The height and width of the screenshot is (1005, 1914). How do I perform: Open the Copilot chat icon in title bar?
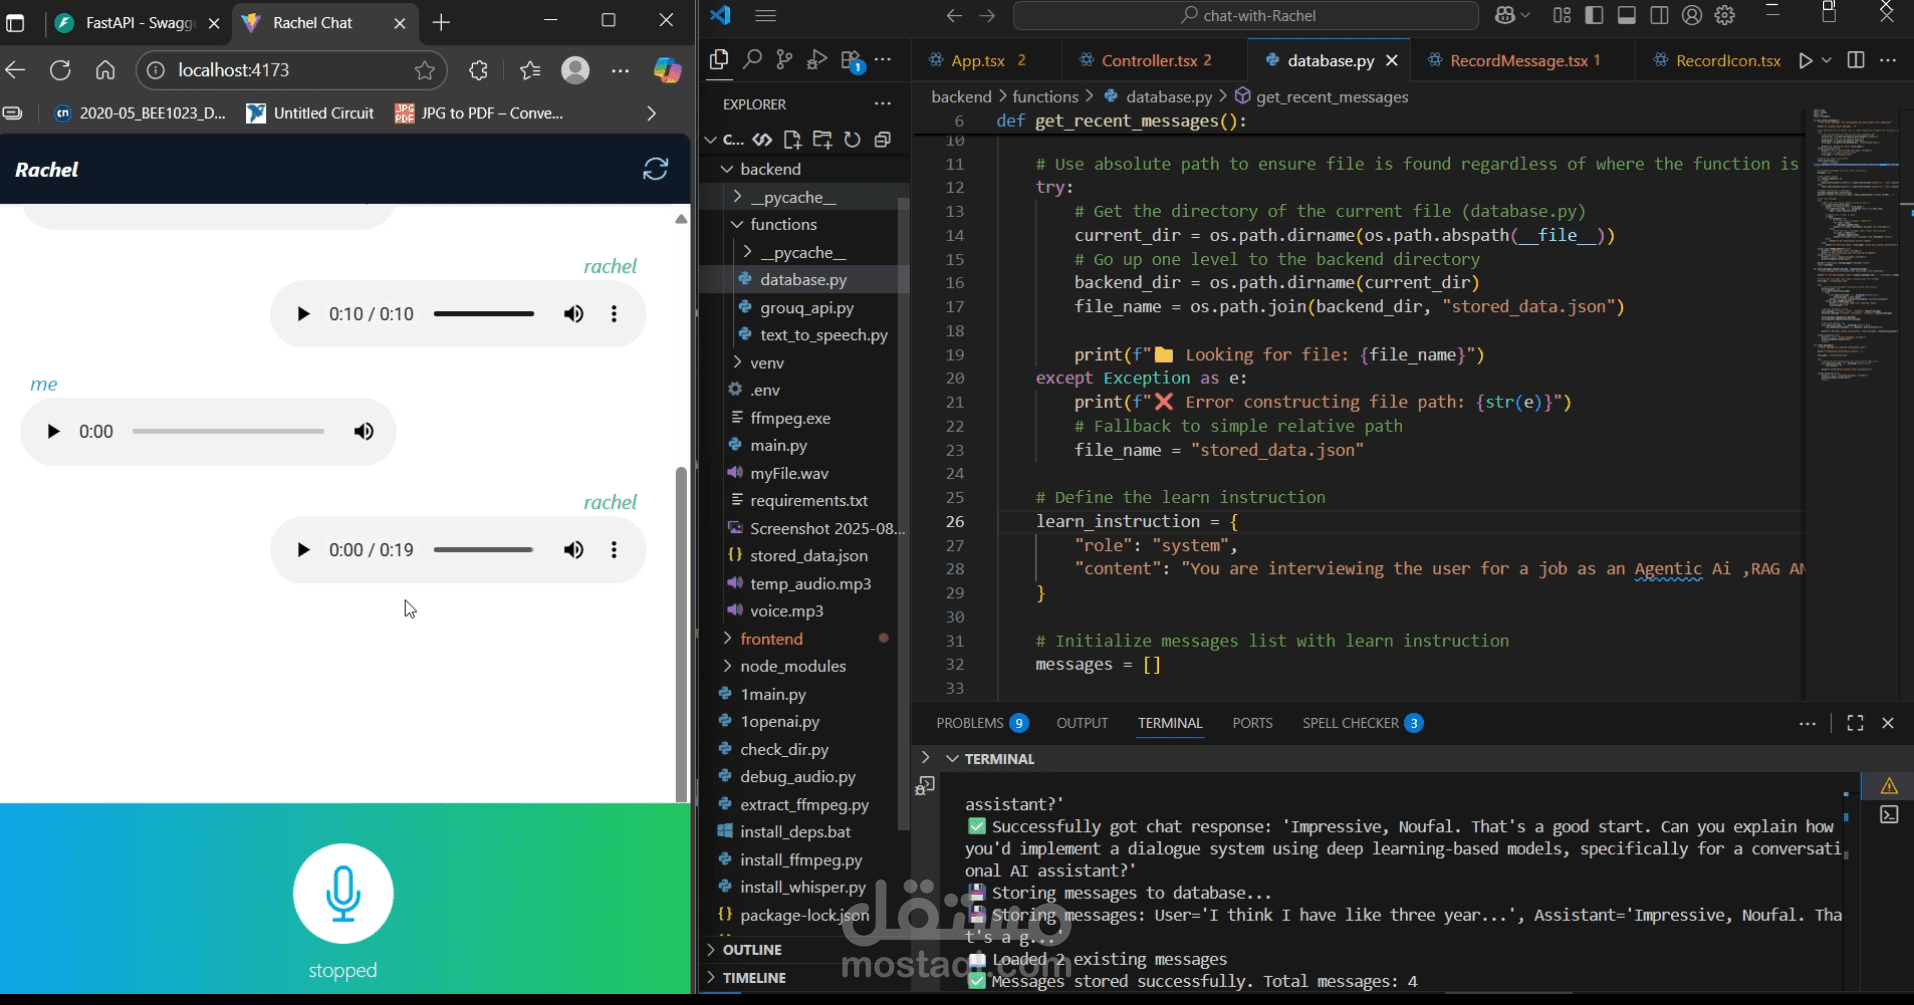pyautogui.click(x=1504, y=15)
